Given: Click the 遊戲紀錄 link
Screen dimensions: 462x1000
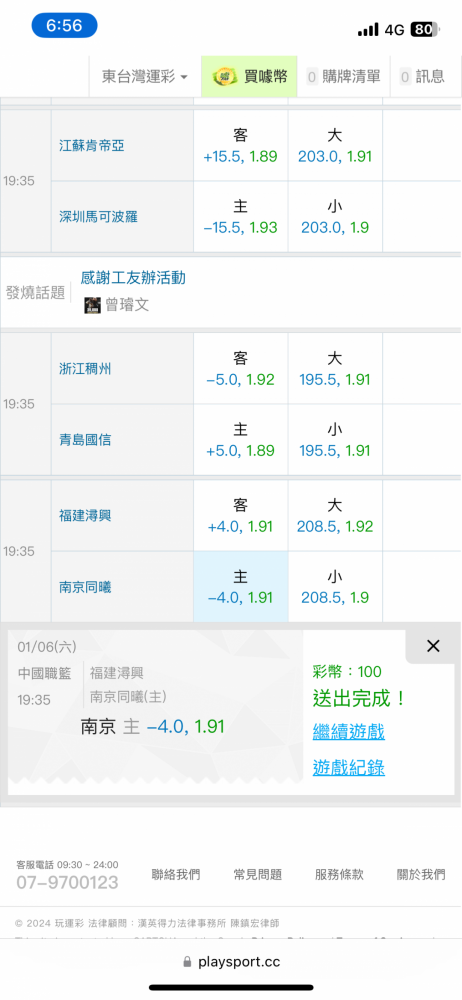Looking at the screenshot, I should [348, 768].
